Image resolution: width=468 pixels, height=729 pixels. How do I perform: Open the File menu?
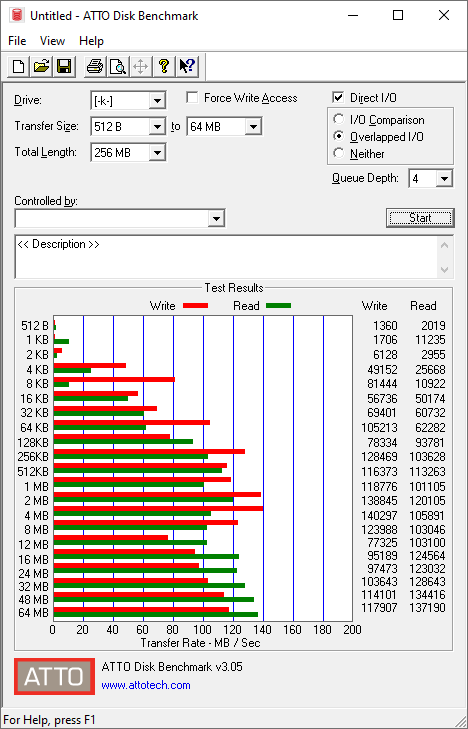[x=17, y=41]
